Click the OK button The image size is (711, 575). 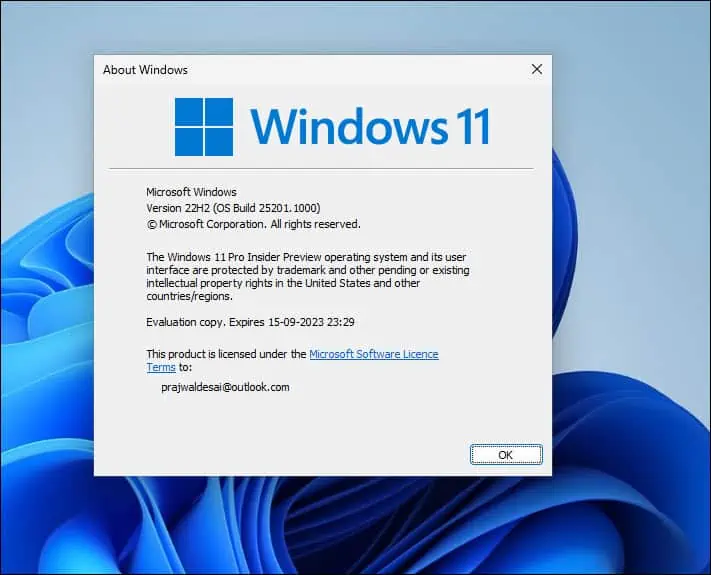point(506,454)
